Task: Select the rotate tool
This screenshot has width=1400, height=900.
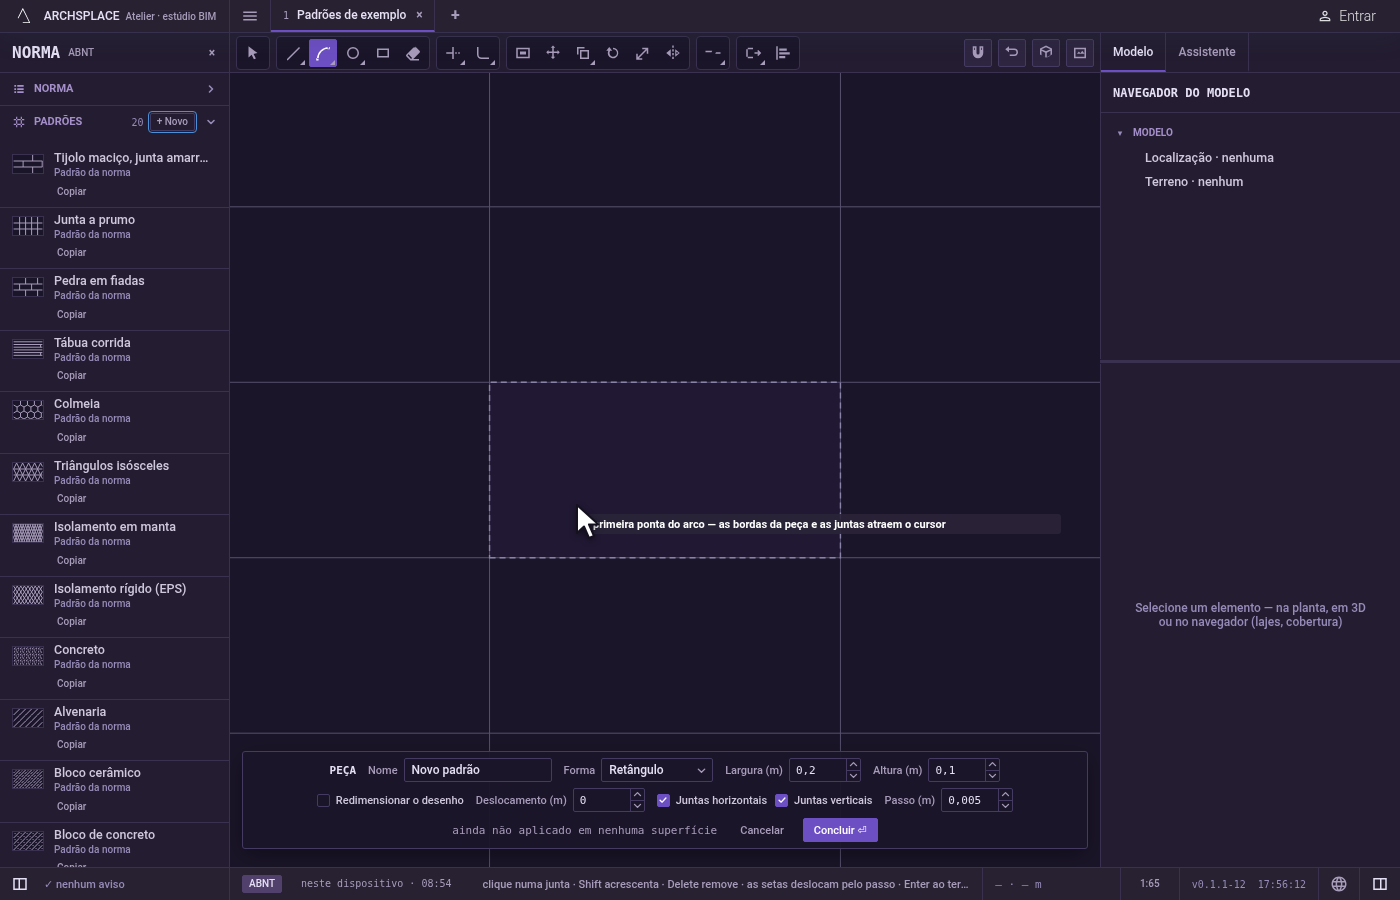Action: 613,53
